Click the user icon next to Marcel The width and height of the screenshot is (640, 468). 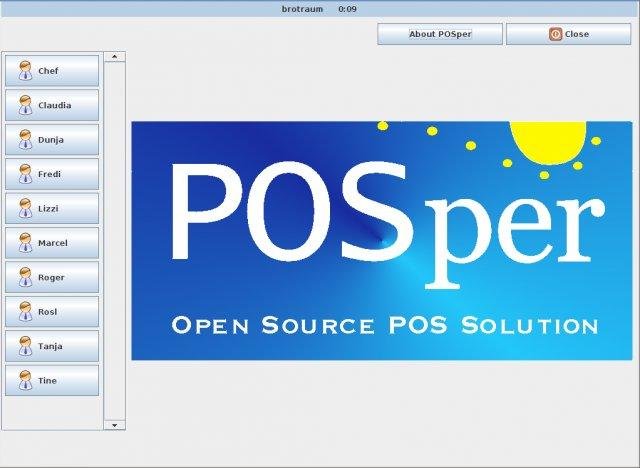click(25, 243)
